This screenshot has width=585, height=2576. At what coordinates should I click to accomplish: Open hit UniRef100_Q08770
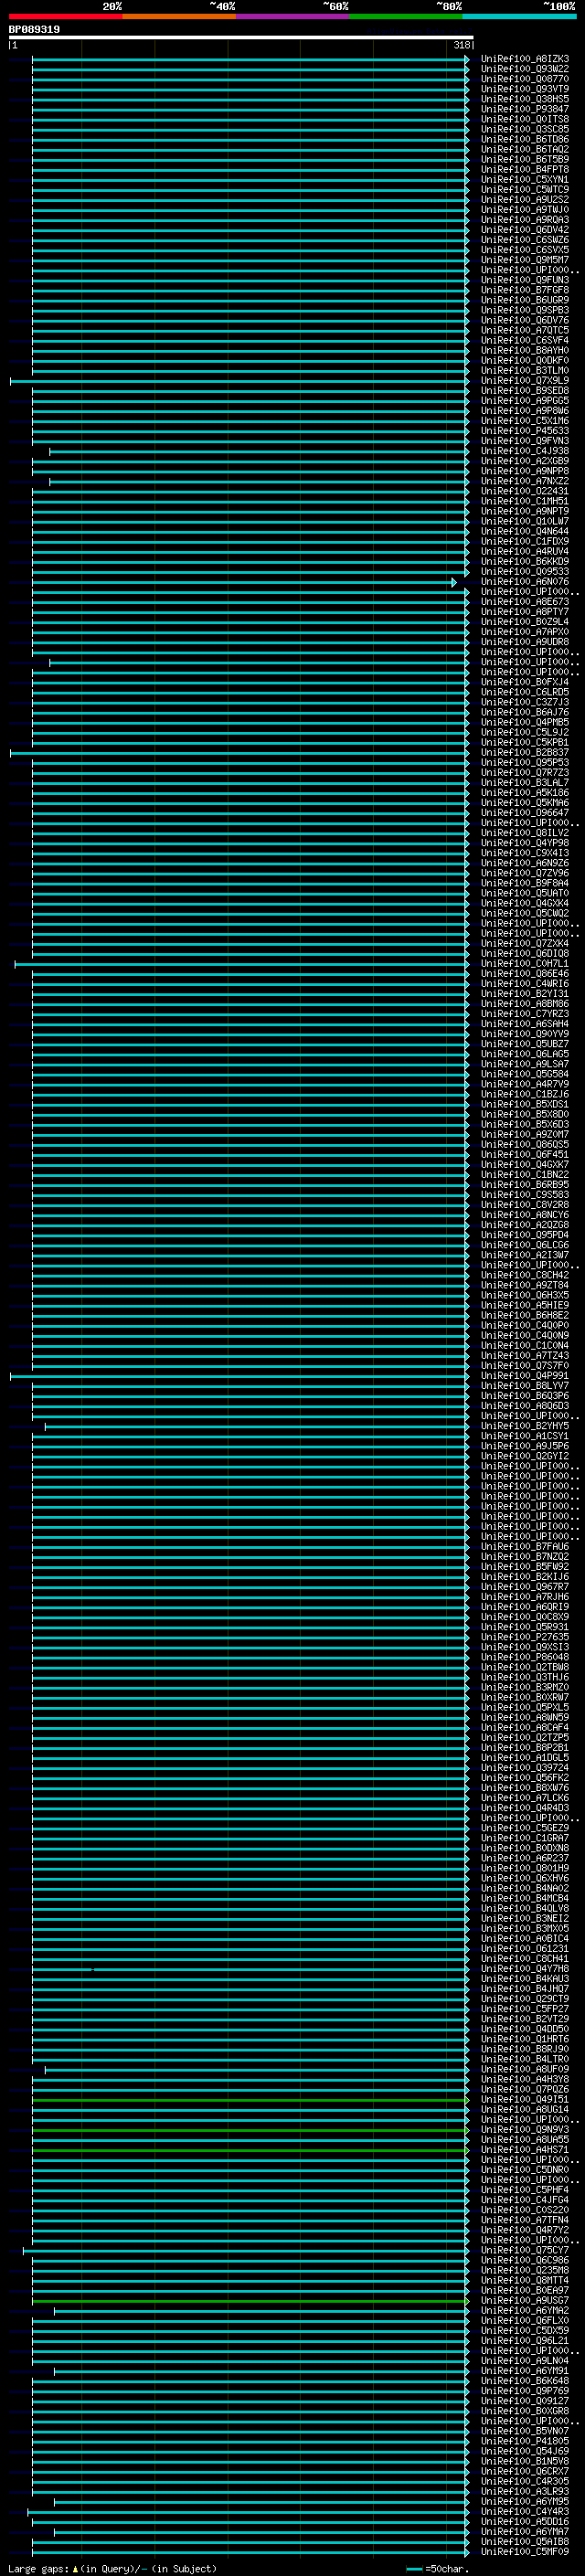pos(525,79)
